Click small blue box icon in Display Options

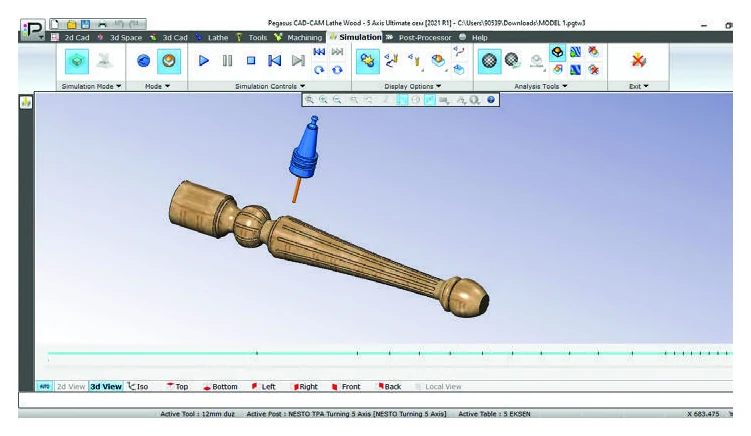(459, 70)
